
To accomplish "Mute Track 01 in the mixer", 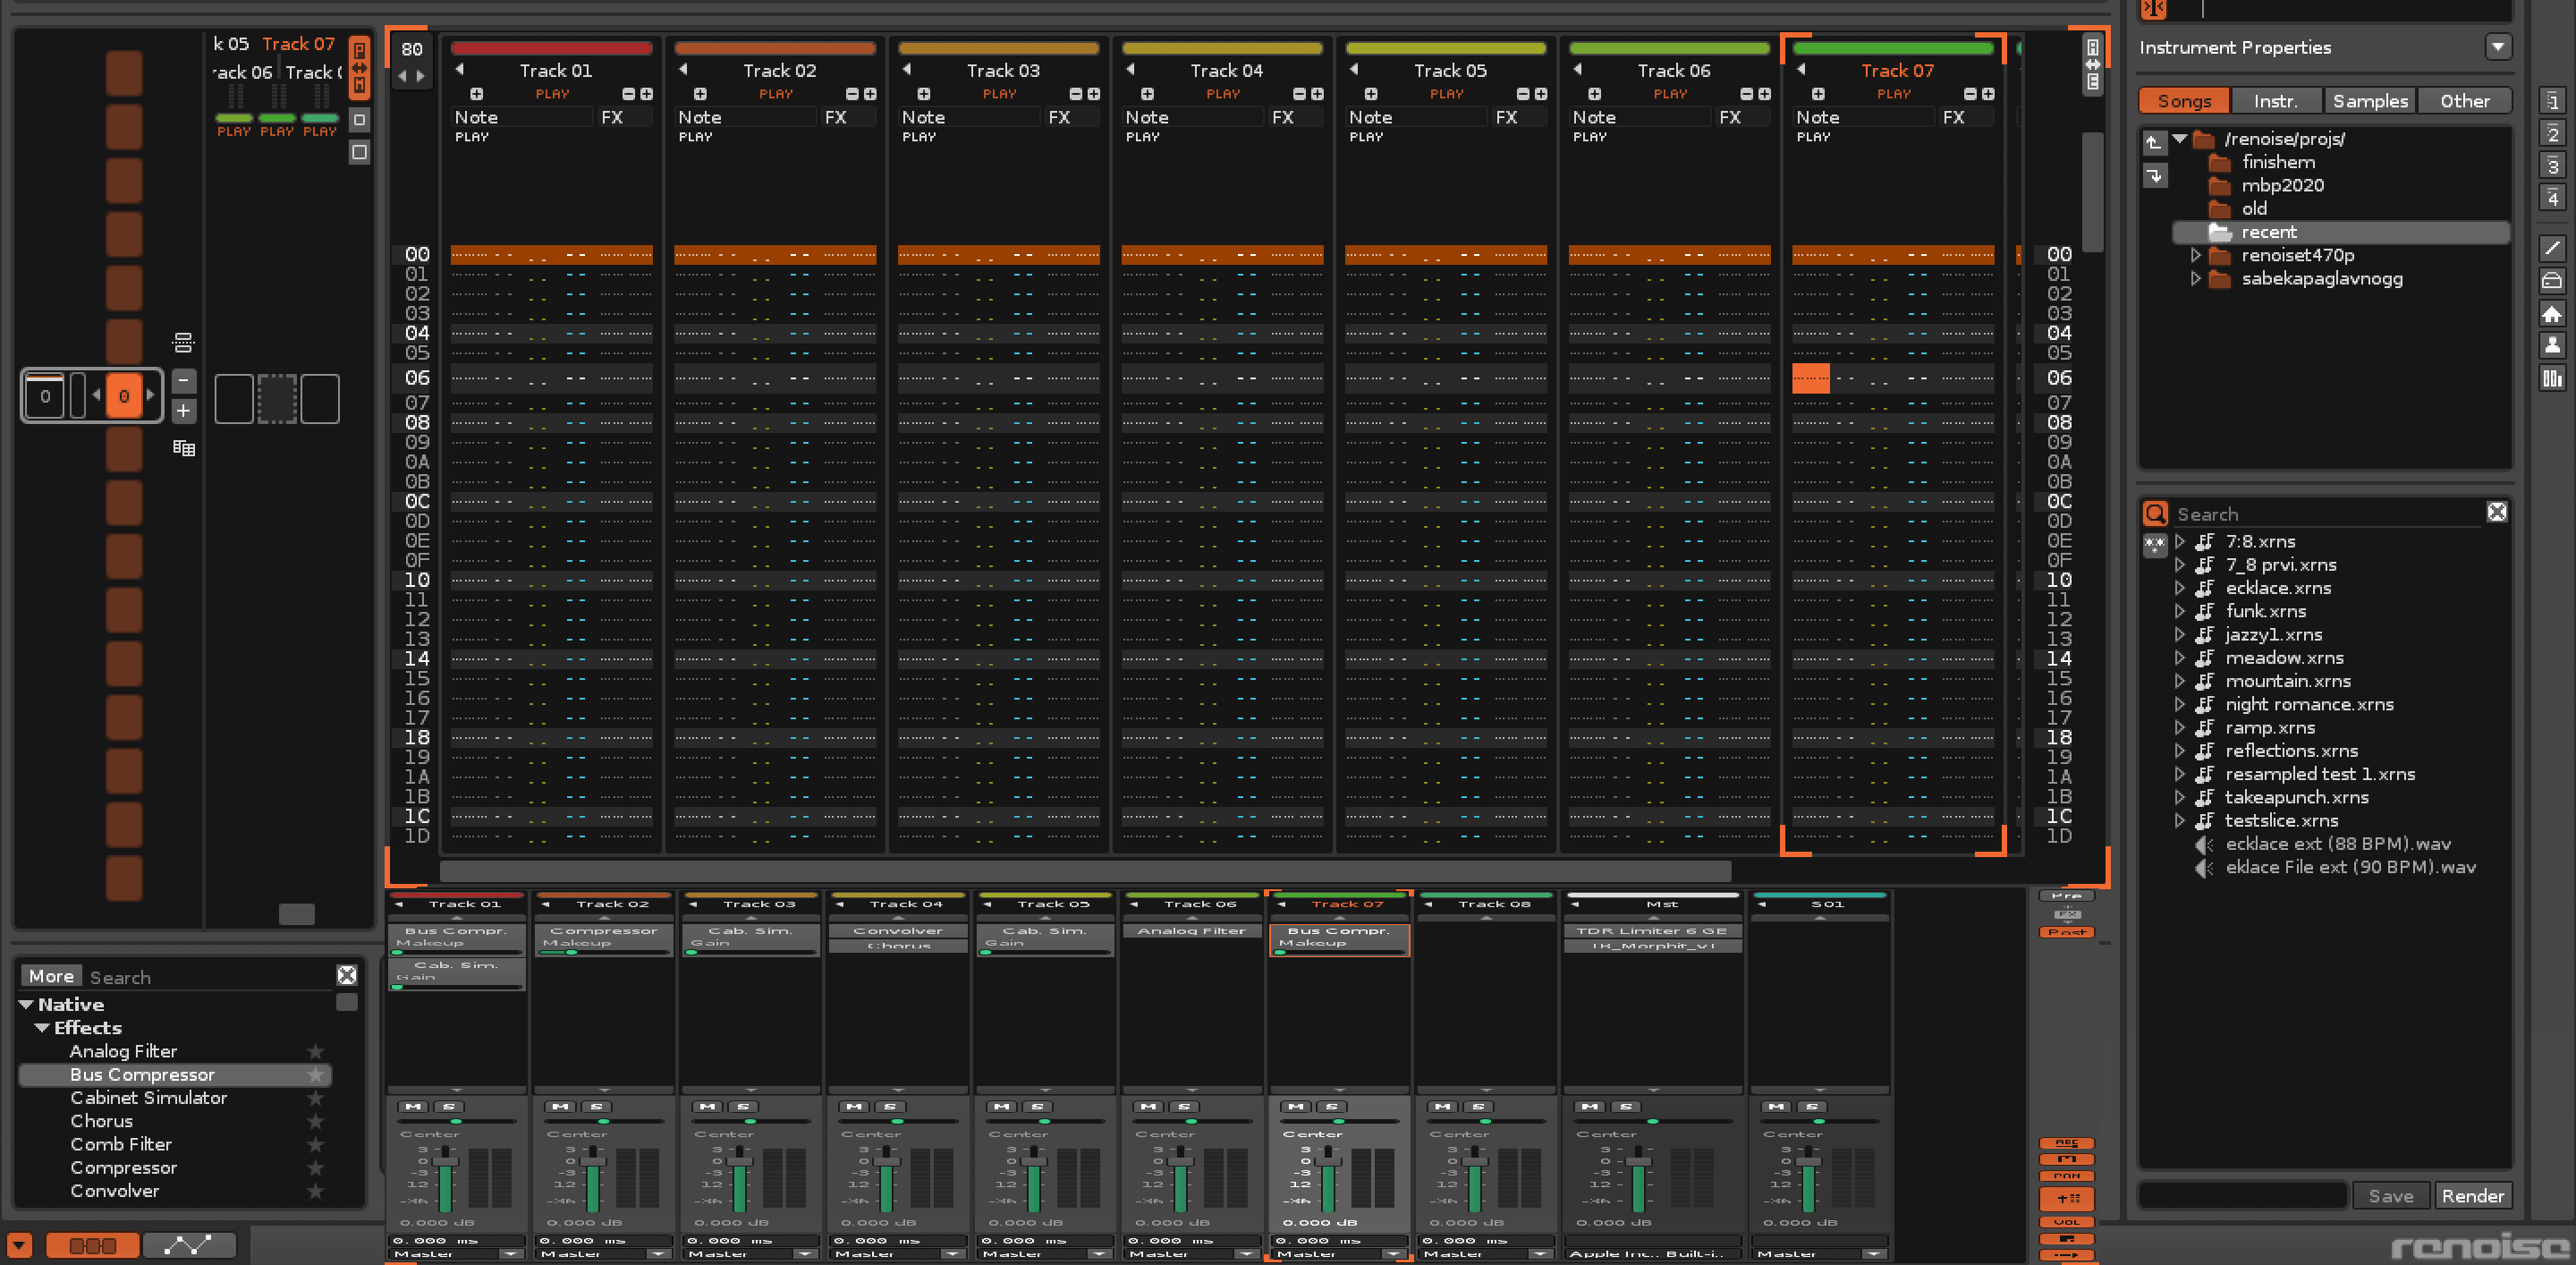I will click(x=413, y=1106).
